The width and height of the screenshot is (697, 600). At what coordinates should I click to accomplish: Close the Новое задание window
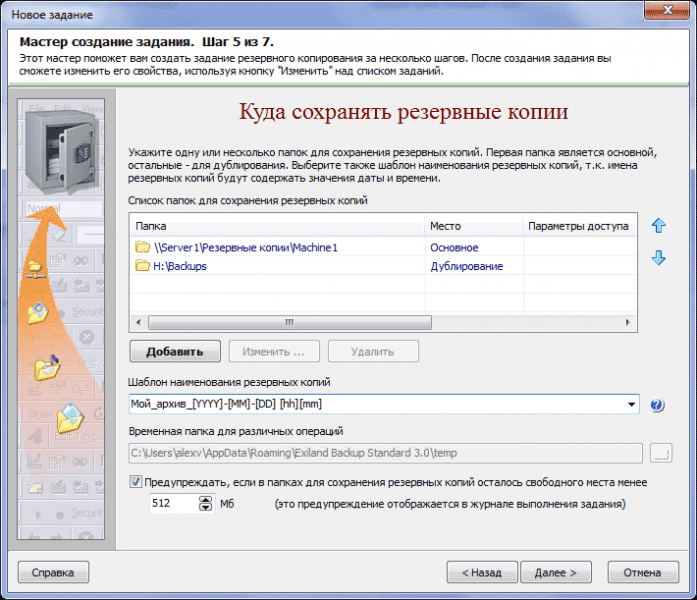667,10
